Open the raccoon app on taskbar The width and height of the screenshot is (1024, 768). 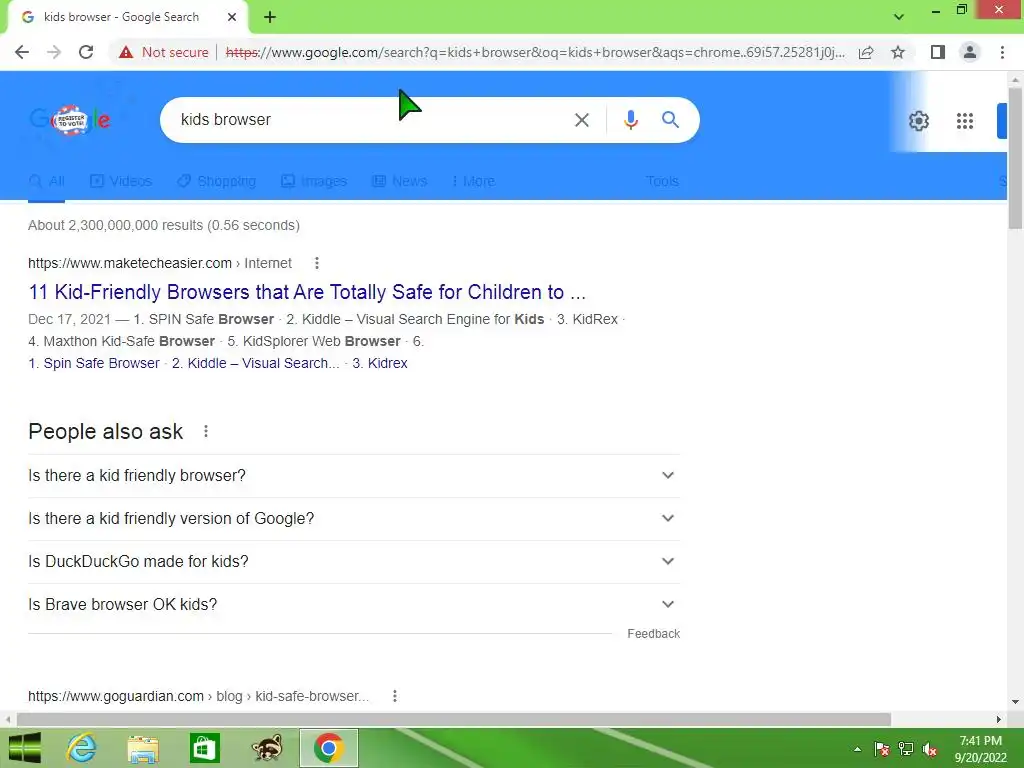click(267, 748)
